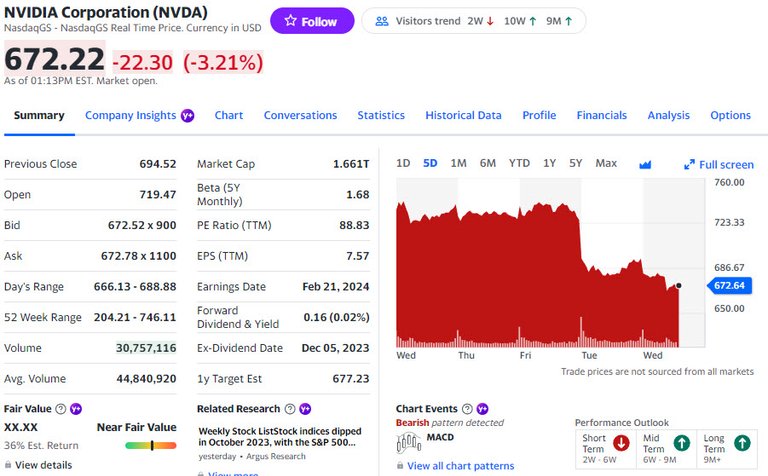Click the premium badge beside Chart Events
This screenshot has height=476, width=768.
[x=482, y=408]
